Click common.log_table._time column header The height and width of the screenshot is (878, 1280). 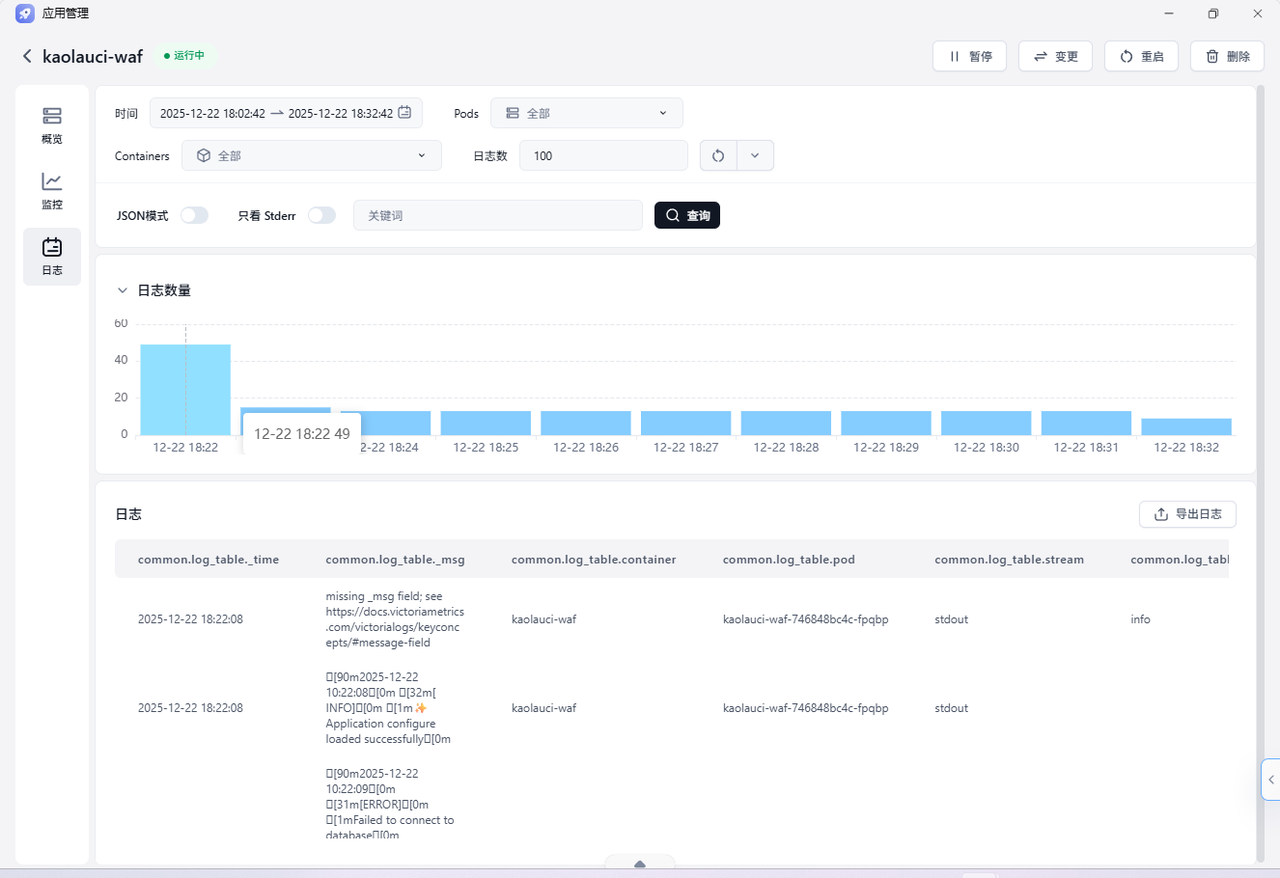(x=208, y=560)
